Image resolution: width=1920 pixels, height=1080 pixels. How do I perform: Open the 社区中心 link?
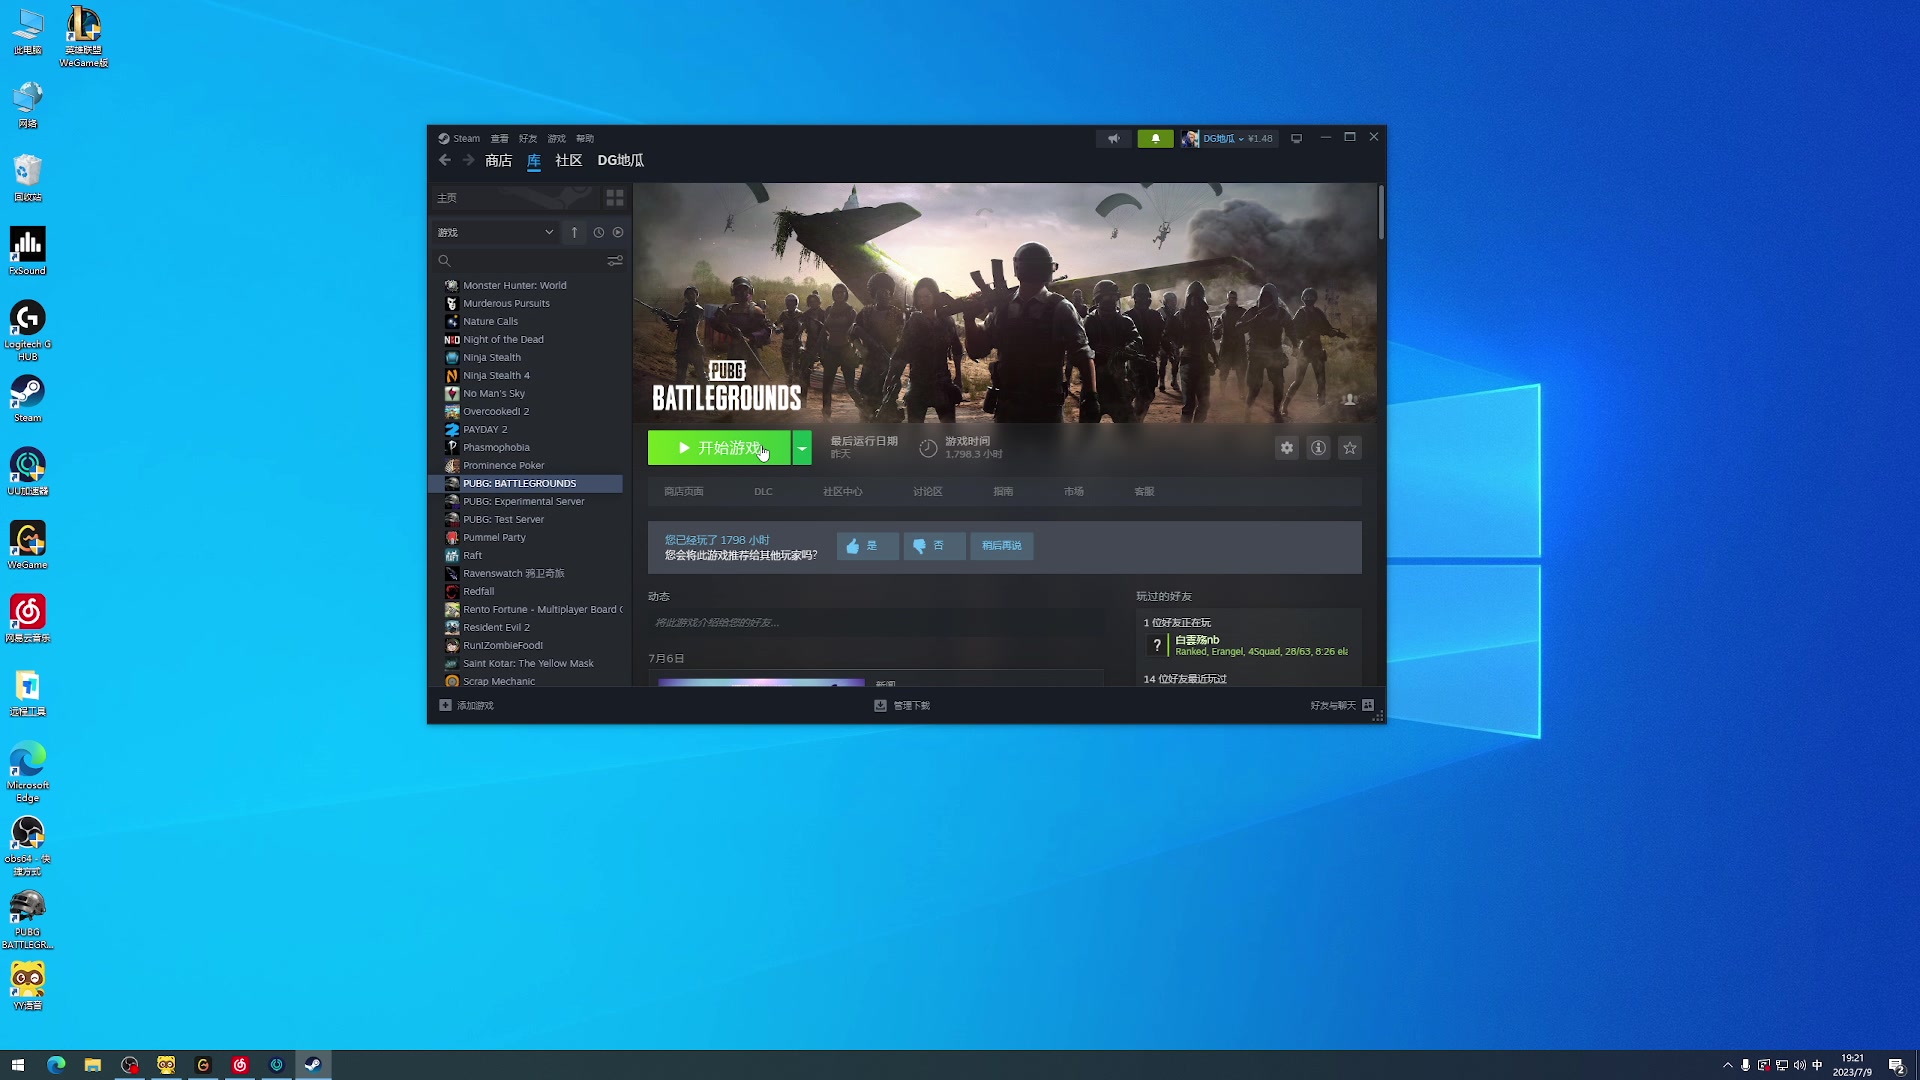(843, 492)
